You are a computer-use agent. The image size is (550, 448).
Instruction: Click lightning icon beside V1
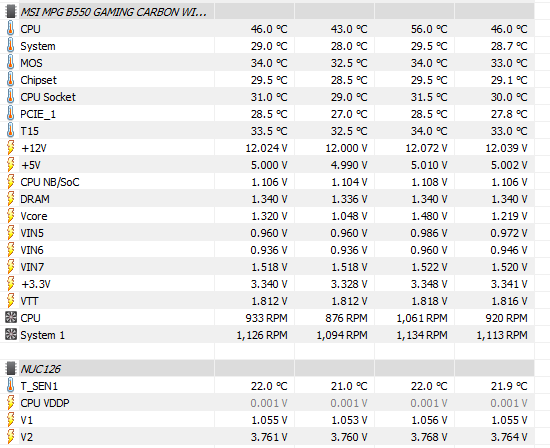coord(11,420)
